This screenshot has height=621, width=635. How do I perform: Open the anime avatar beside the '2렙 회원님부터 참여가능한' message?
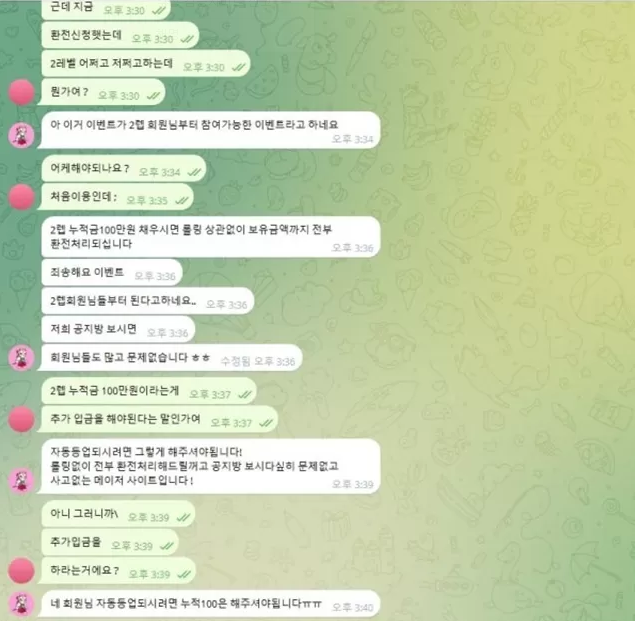(21, 135)
